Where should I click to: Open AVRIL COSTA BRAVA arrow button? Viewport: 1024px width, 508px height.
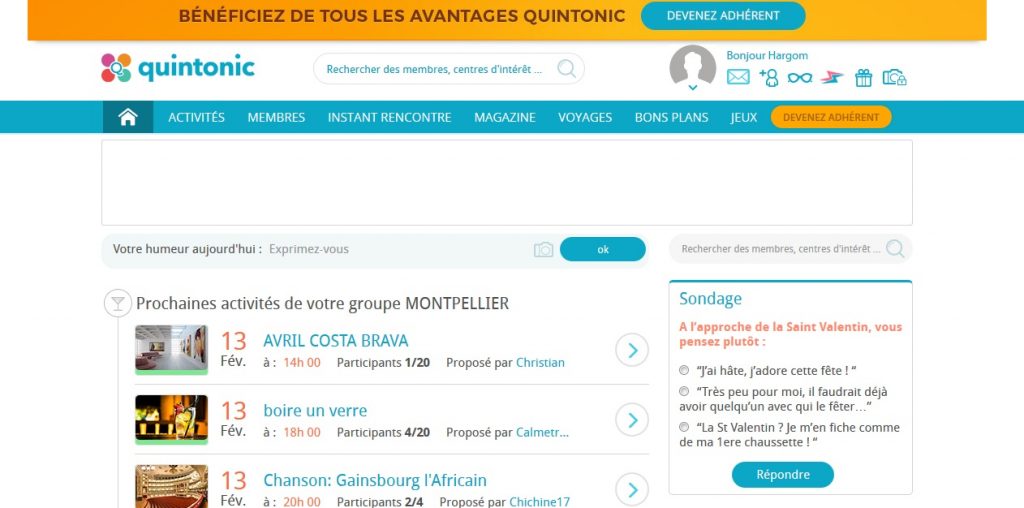[632, 350]
